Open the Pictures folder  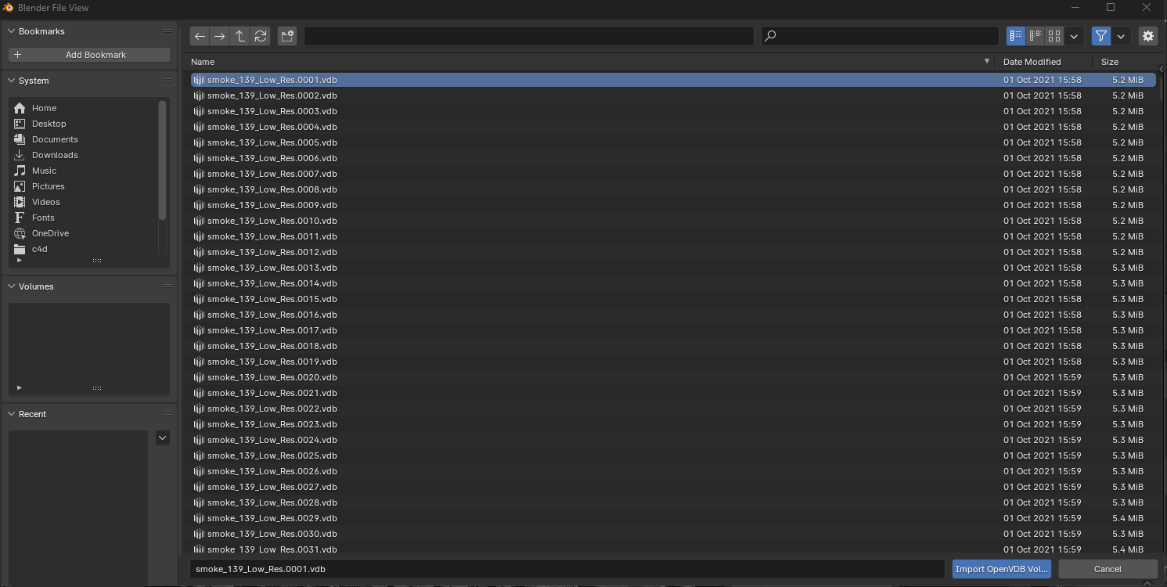coord(83,186)
